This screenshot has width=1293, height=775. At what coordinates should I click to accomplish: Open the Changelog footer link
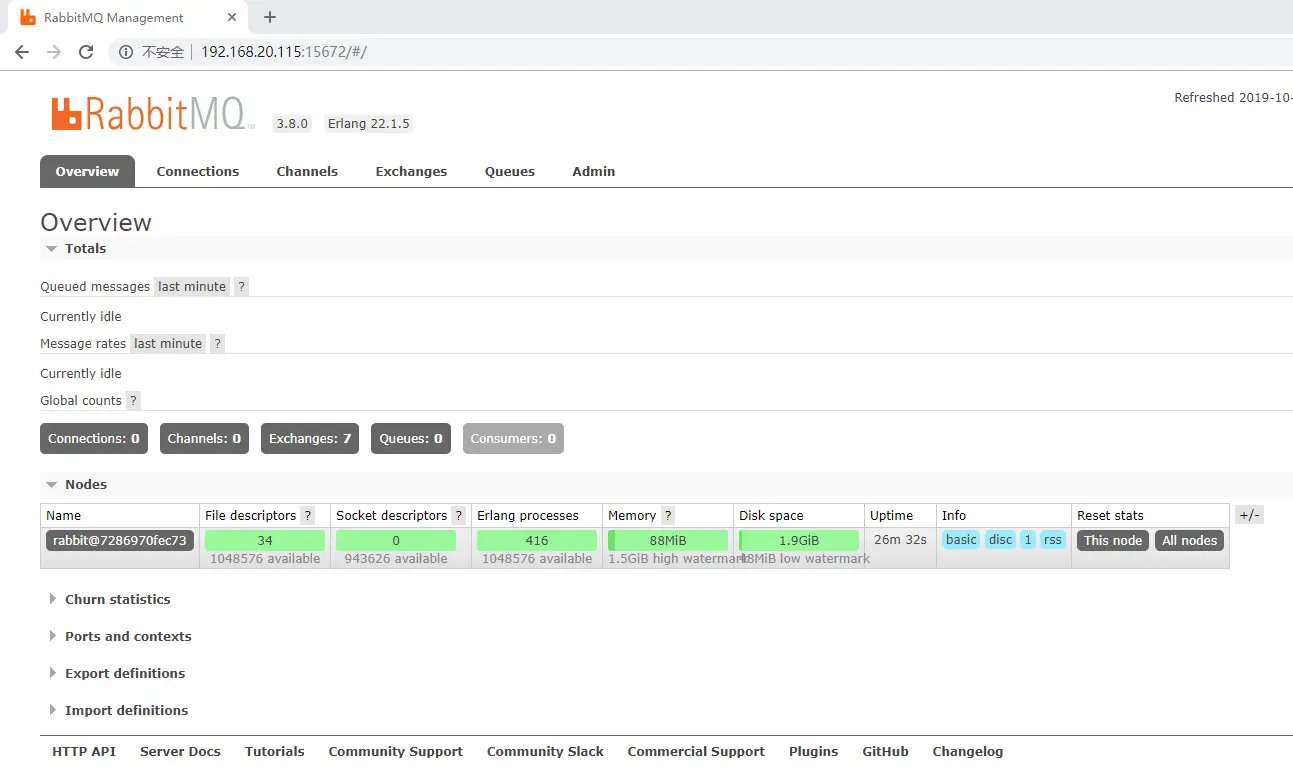tap(968, 752)
